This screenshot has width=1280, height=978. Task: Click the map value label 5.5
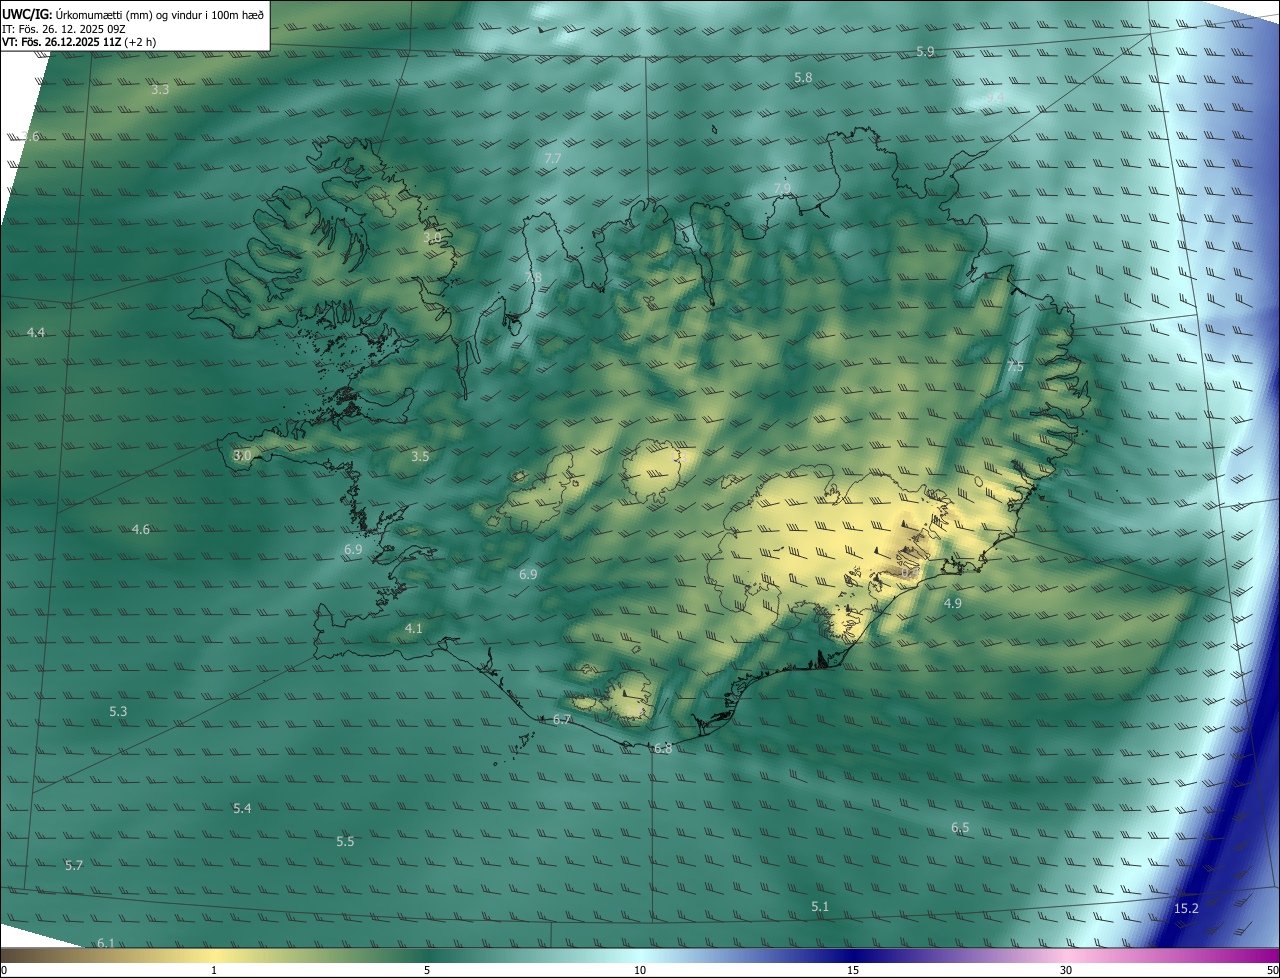345,842
